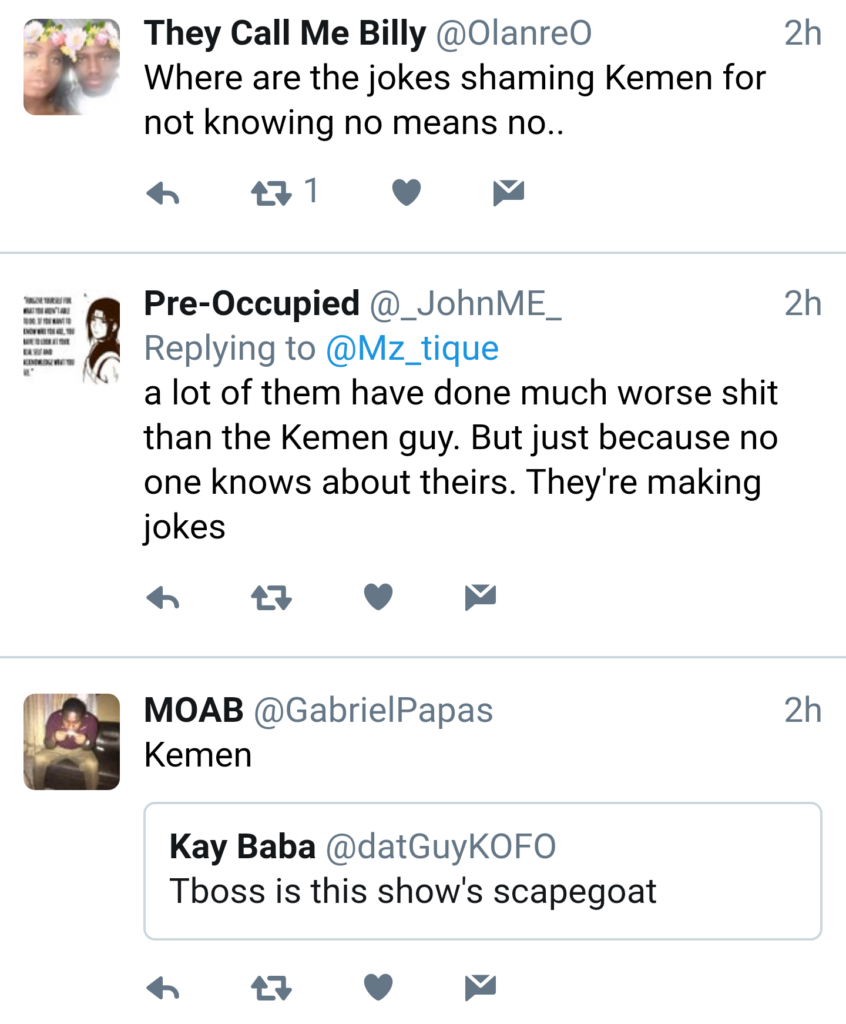Reply to Pre-Occupied's tweet

pos(162,598)
